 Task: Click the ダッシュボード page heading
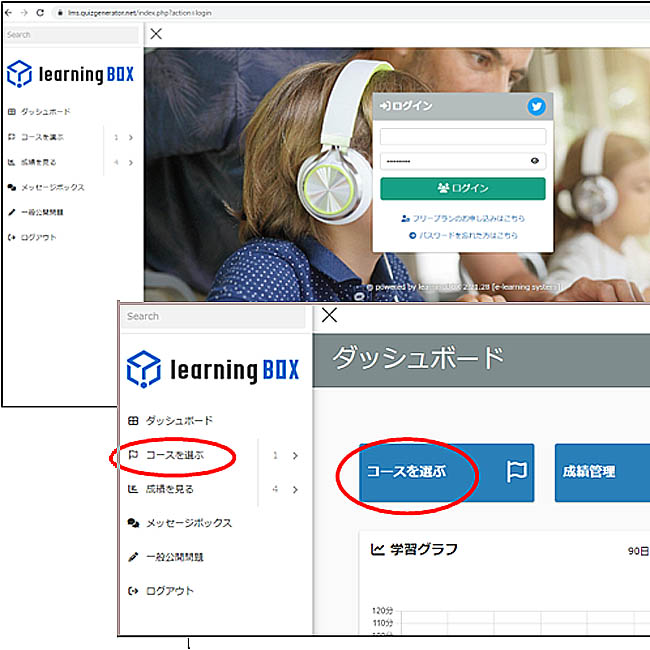[x=418, y=358]
